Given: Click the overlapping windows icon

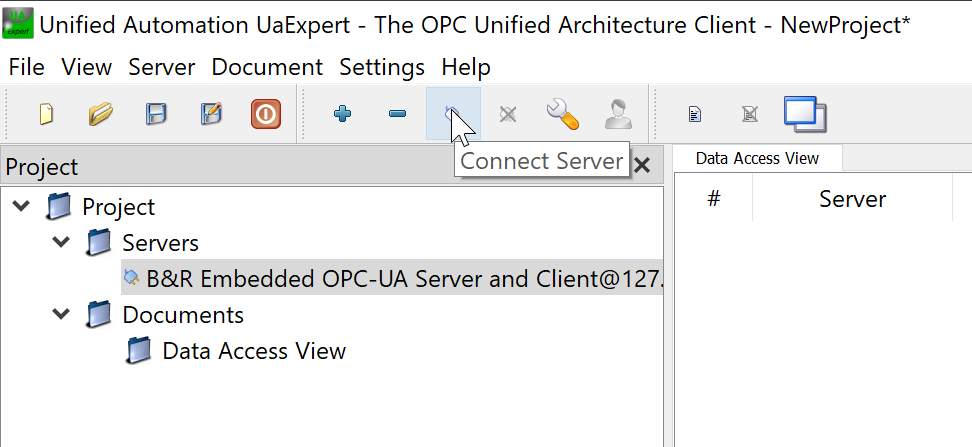Looking at the screenshot, I should click(x=805, y=114).
